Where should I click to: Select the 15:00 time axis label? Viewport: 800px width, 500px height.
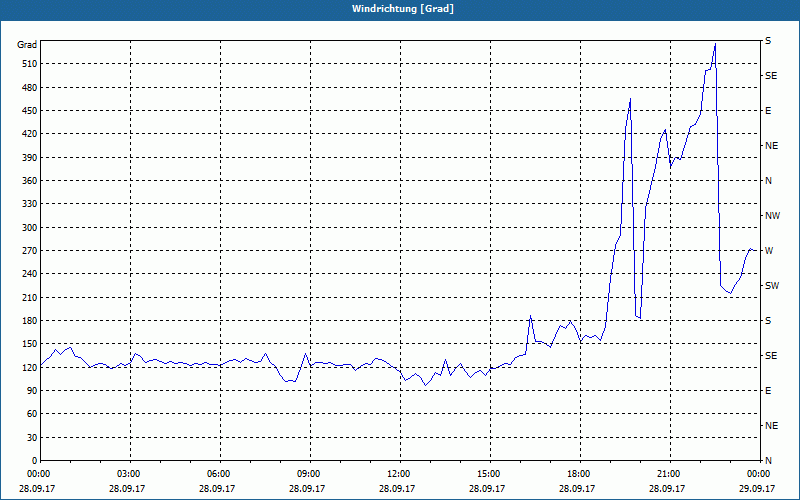coord(487,474)
